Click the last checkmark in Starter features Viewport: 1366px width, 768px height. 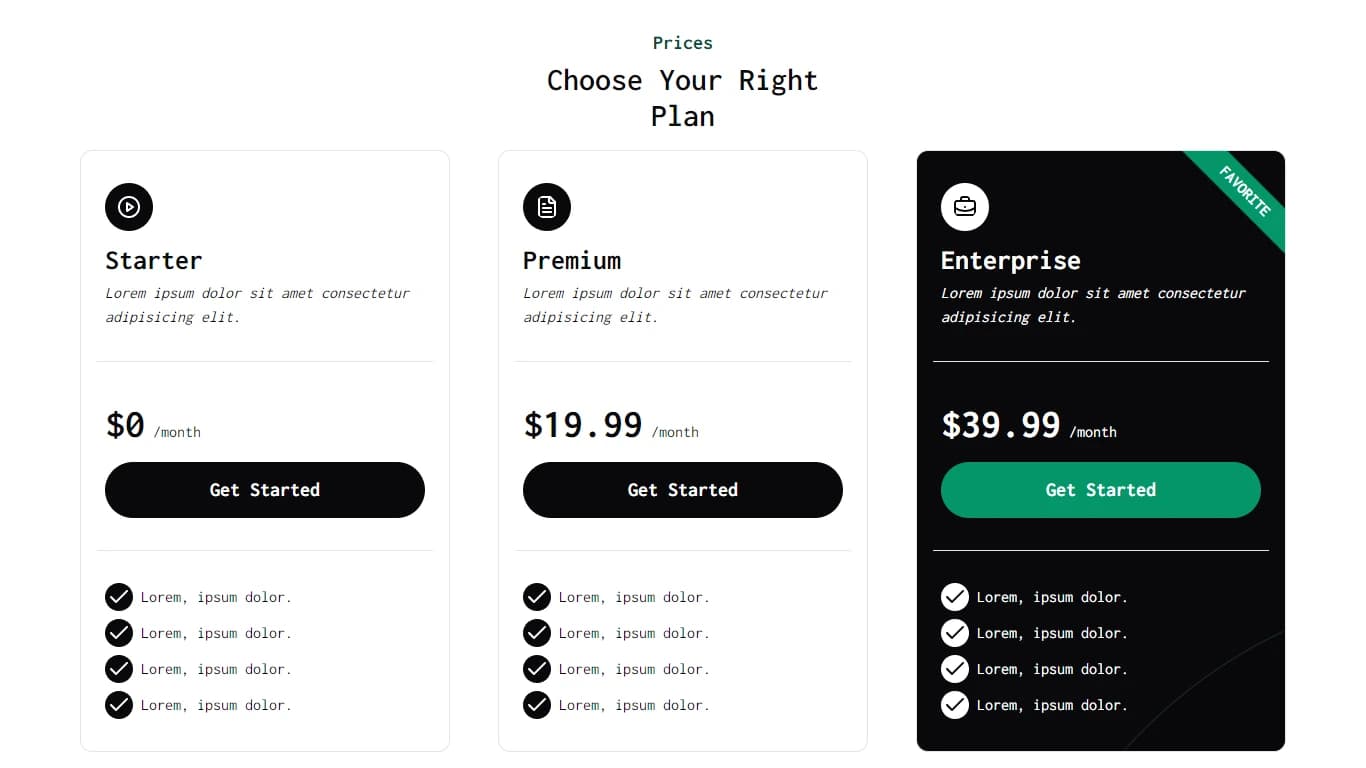click(x=119, y=705)
